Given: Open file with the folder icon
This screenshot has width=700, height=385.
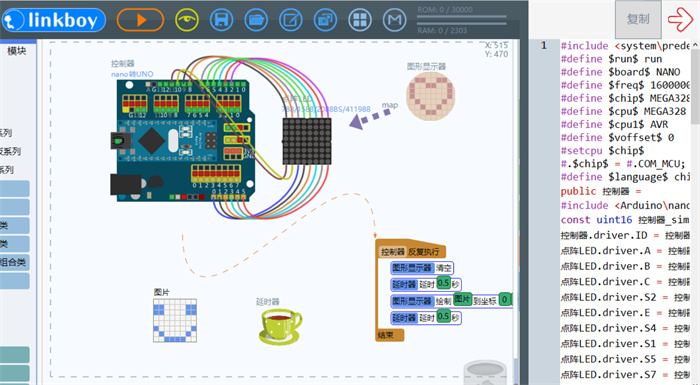Looking at the screenshot, I should coord(256,20).
